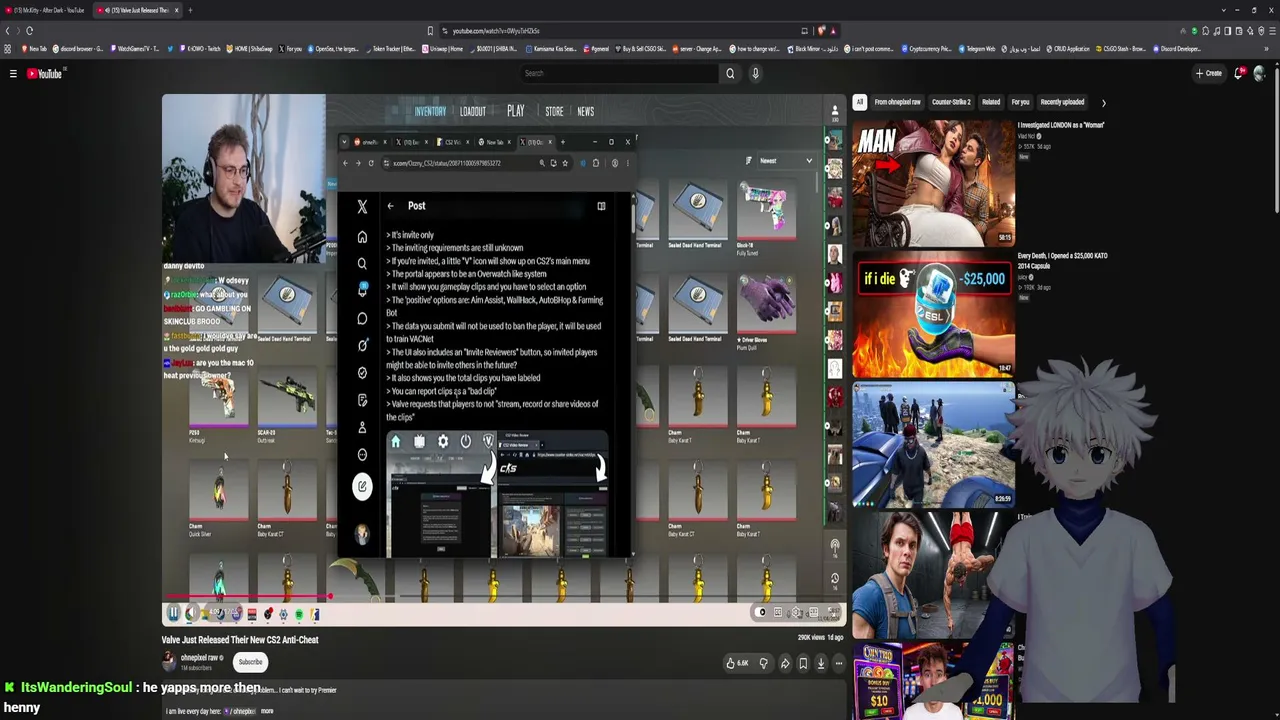Like the video showing 6.6K likes
1280x720 pixels.
coord(737,663)
